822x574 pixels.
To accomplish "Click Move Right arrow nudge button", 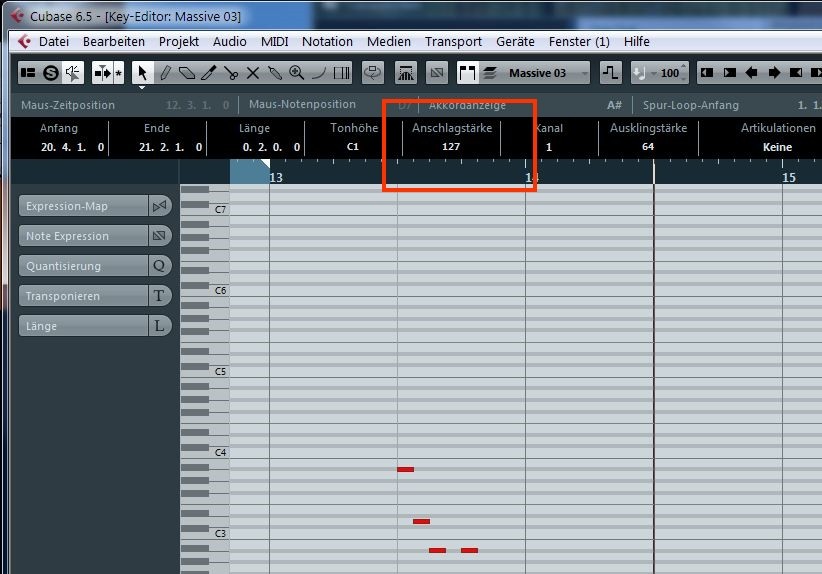I will (774, 73).
